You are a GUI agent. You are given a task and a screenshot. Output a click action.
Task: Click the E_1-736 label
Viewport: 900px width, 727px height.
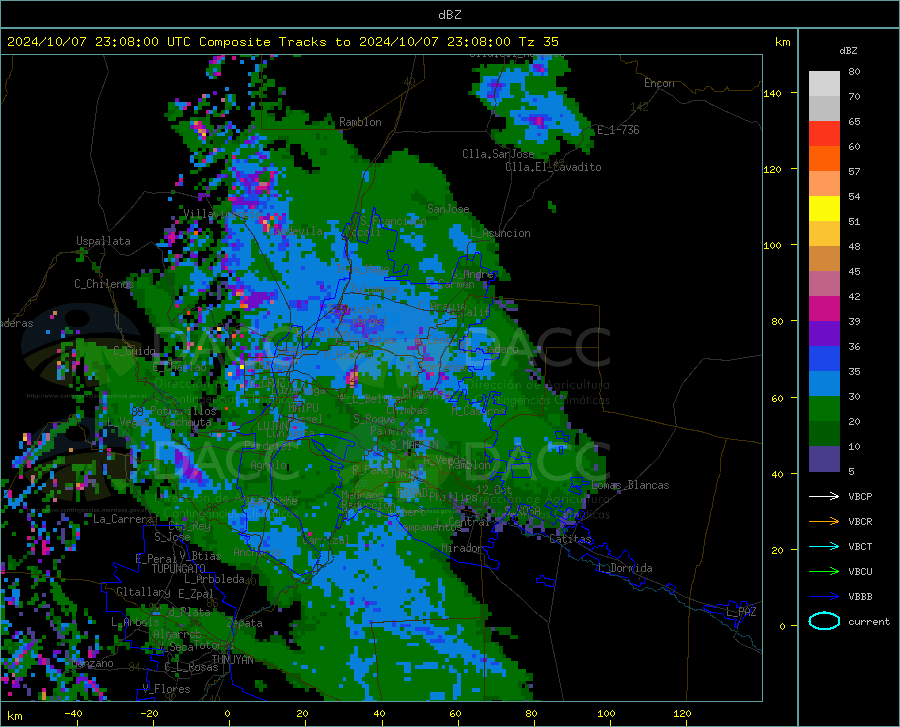pyautogui.click(x=618, y=130)
